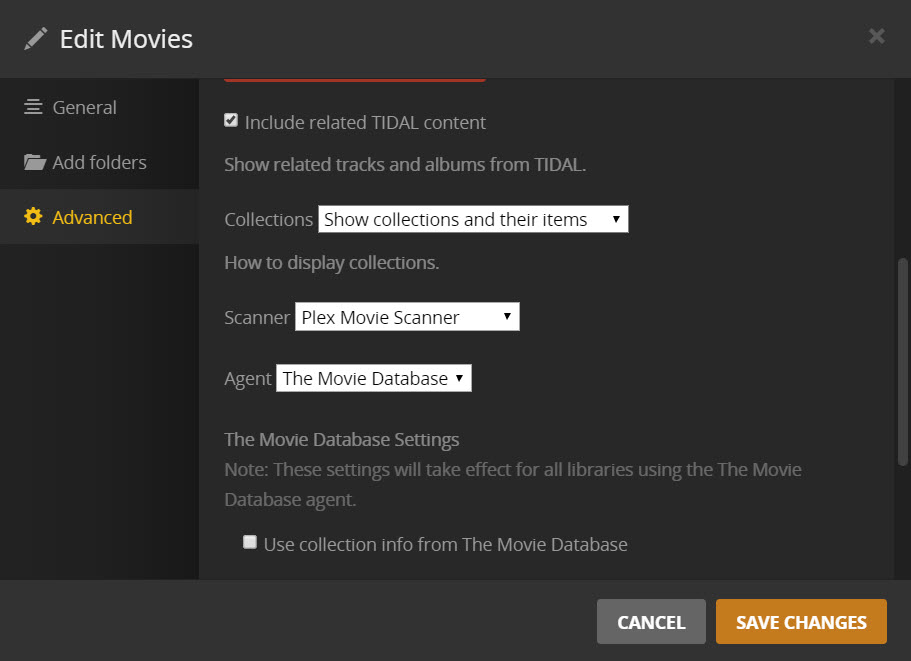Go to the Add folders tab
The width and height of the screenshot is (911, 661).
(x=99, y=162)
